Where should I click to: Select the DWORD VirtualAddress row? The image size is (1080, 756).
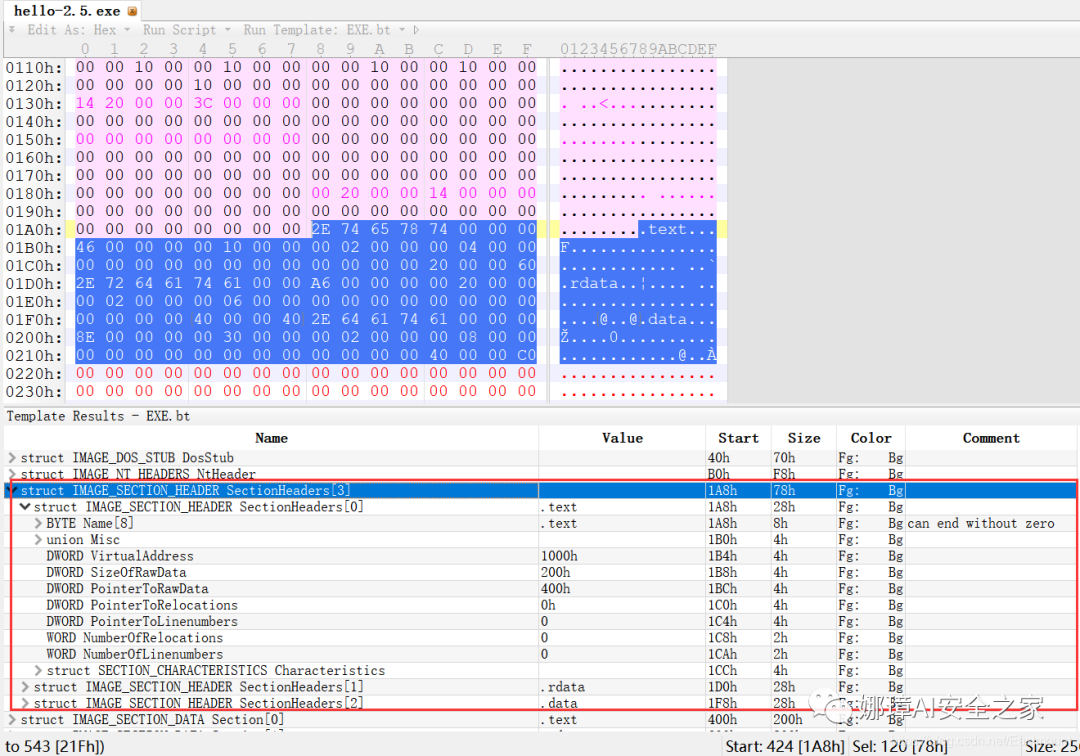[x=540, y=556]
